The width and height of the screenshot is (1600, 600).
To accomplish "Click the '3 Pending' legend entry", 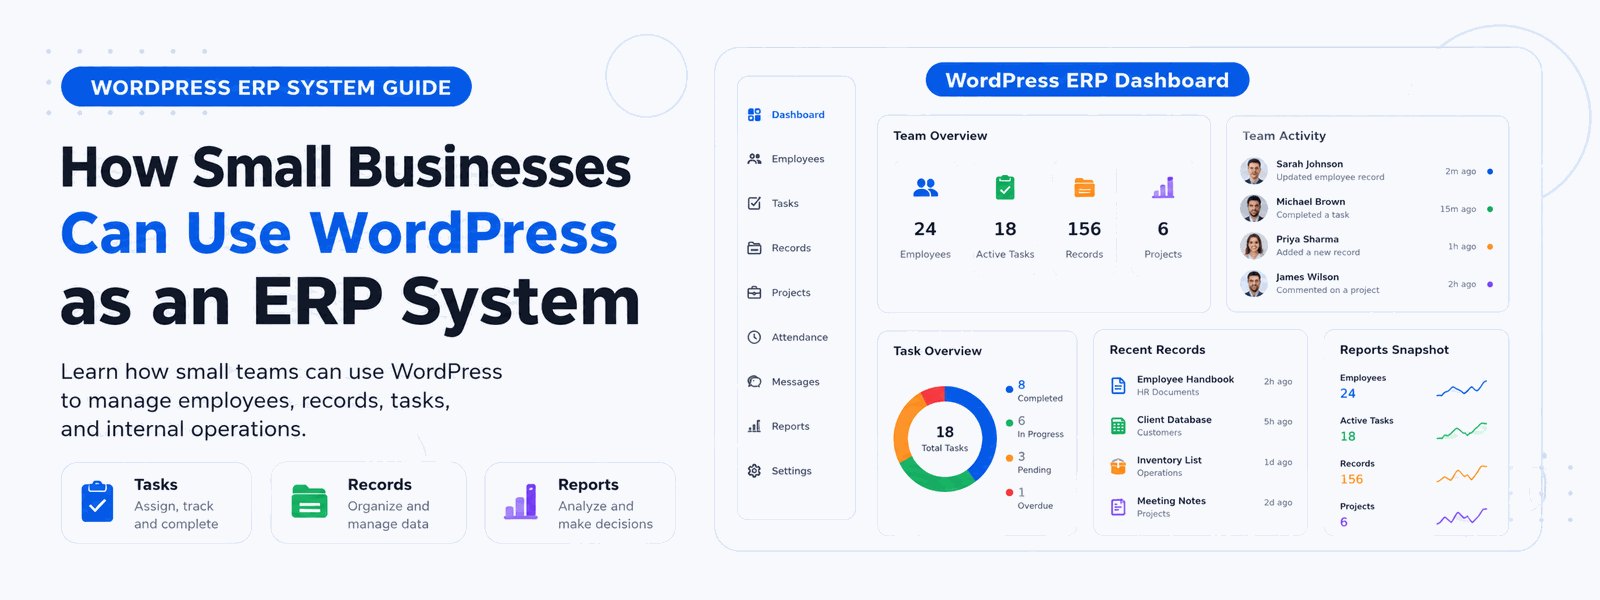I will click(x=1029, y=463).
